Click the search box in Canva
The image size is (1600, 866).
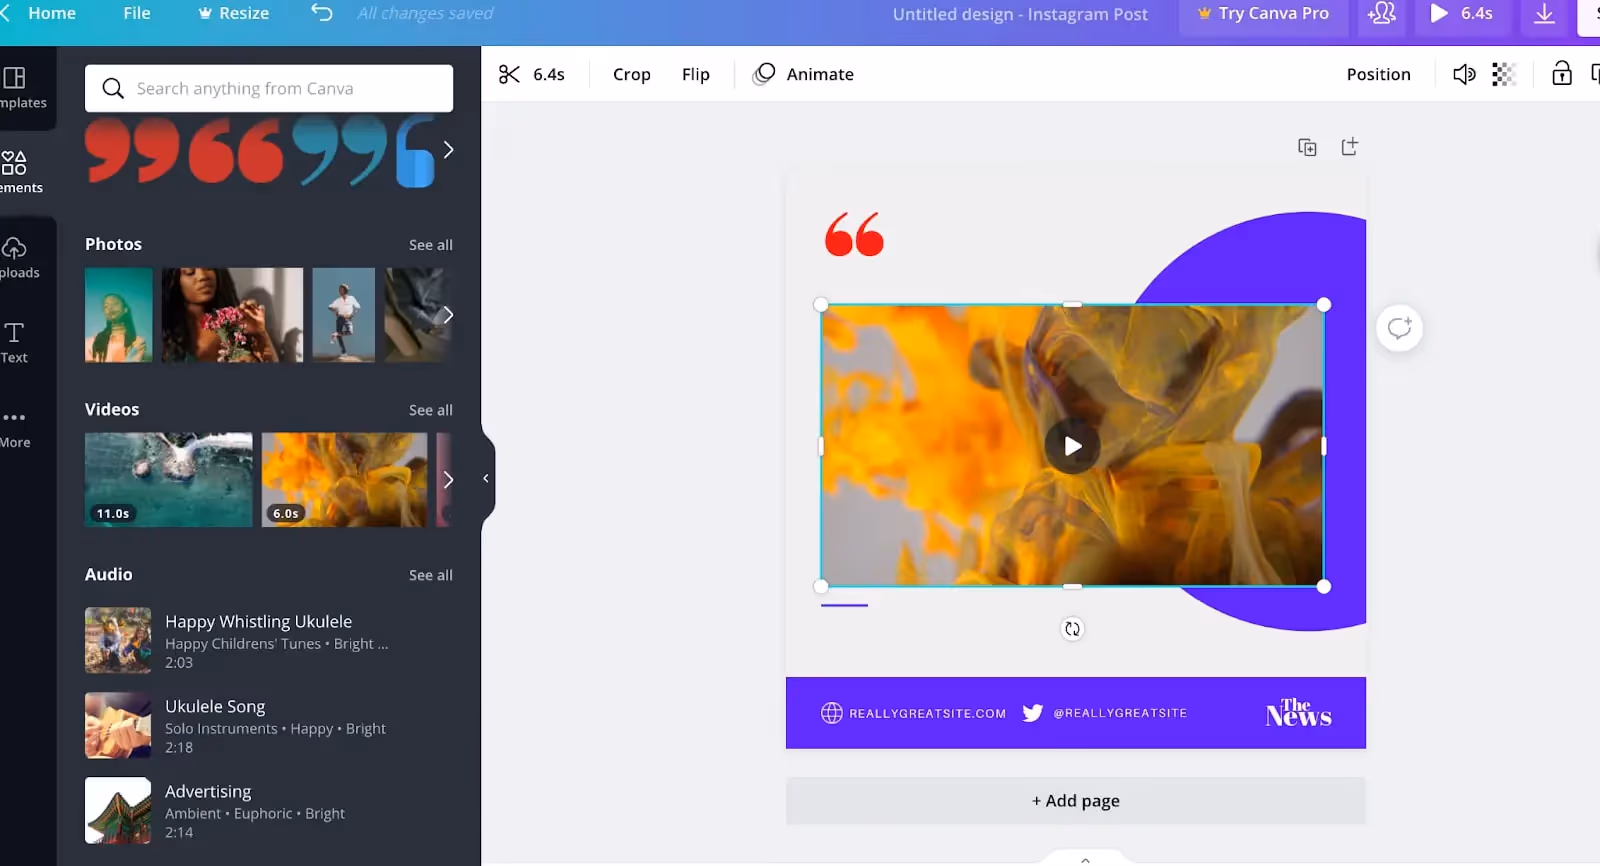point(269,88)
